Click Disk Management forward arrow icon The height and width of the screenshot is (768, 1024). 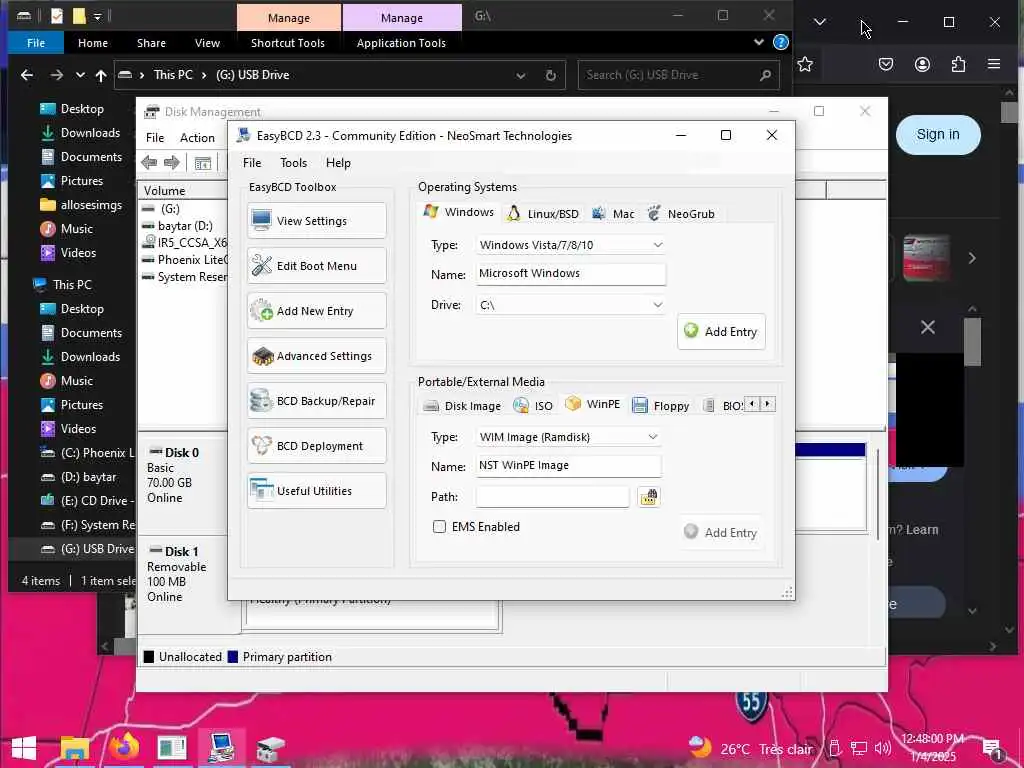point(172,163)
